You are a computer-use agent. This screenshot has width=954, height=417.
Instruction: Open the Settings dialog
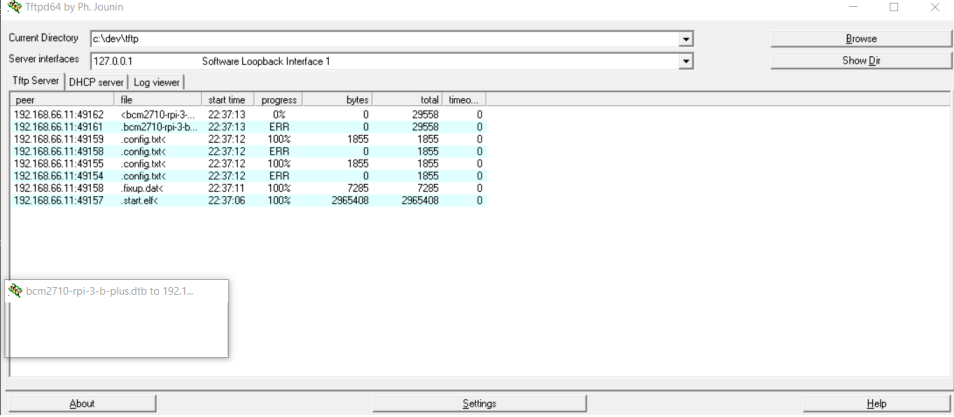coord(479,403)
